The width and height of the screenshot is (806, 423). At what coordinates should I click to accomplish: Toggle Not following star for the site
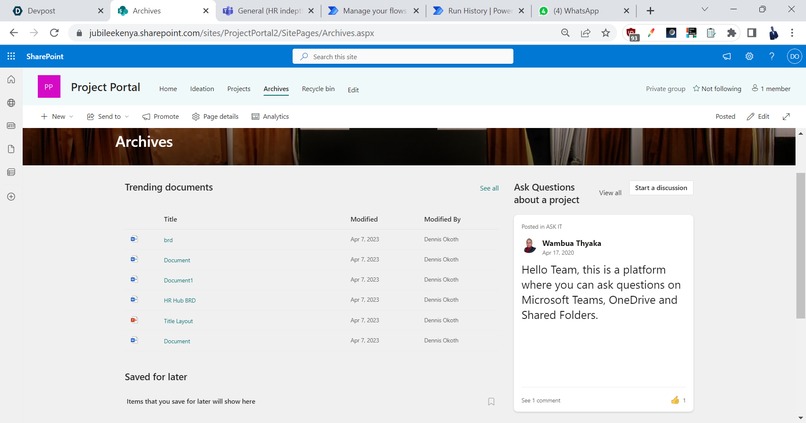tap(697, 88)
